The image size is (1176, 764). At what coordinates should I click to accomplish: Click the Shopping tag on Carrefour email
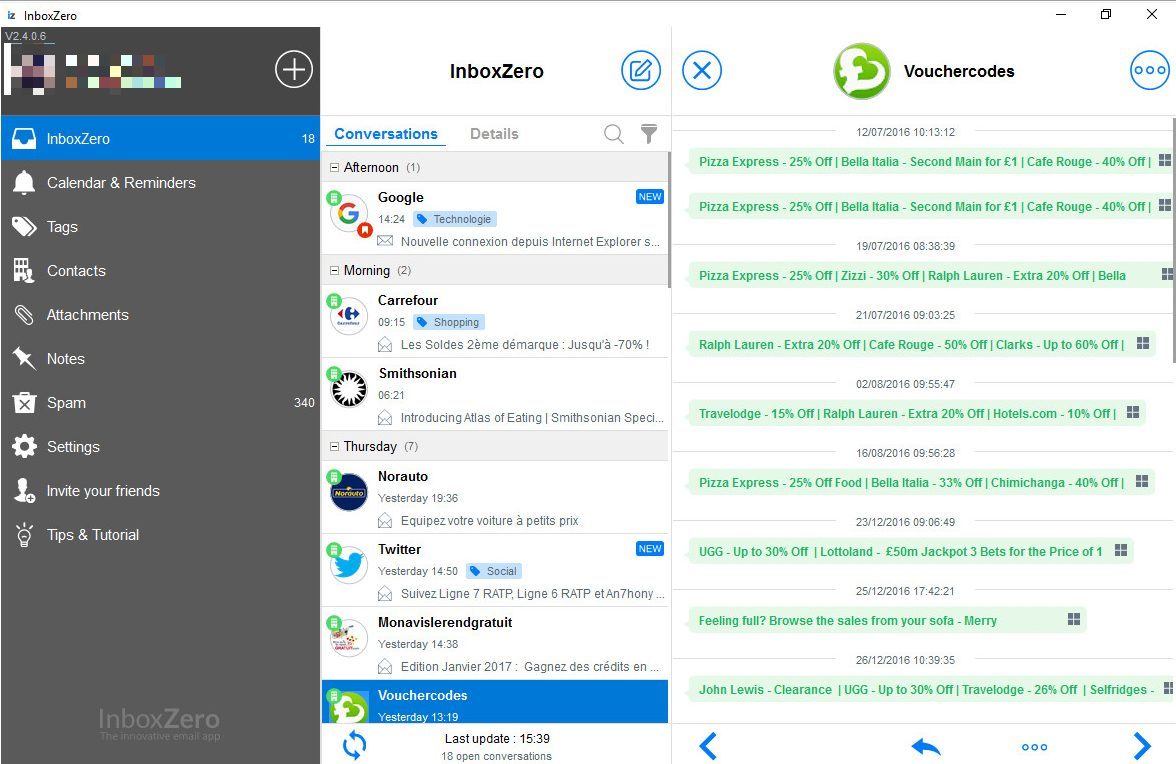click(448, 322)
